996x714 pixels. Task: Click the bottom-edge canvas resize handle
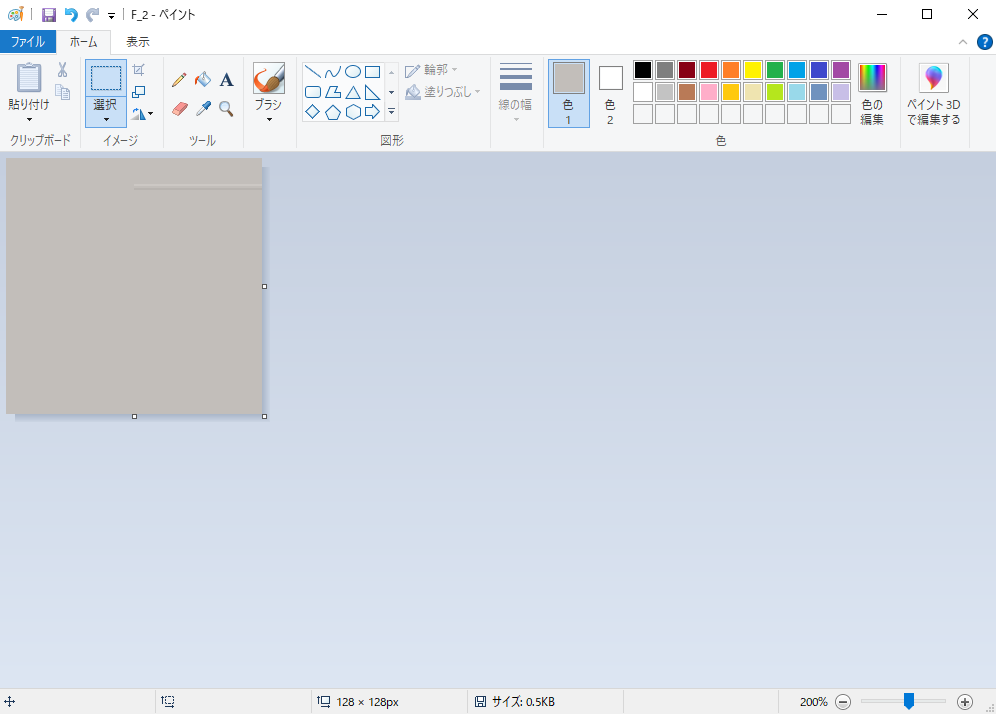(134, 417)
